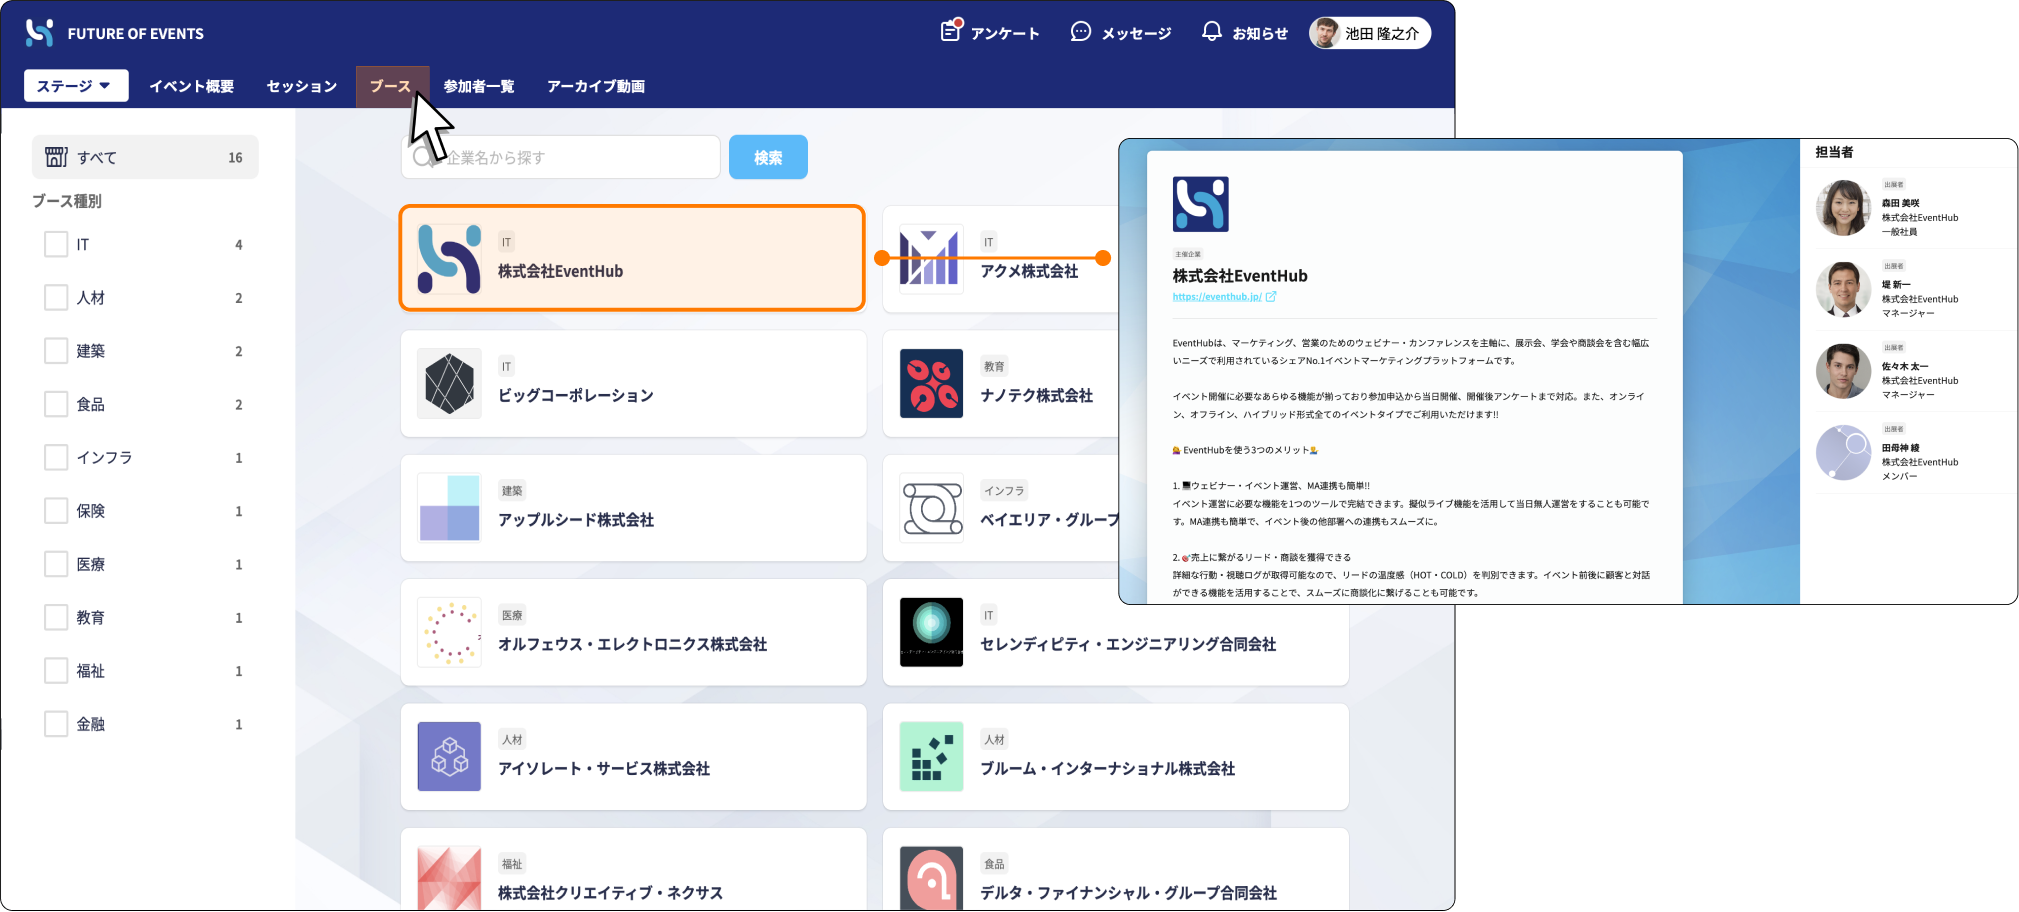The width and height of the screenshot is (2019, 912).
Task: Click the 池田 隆之介 profile avatar
Action: pos(1326,33)
